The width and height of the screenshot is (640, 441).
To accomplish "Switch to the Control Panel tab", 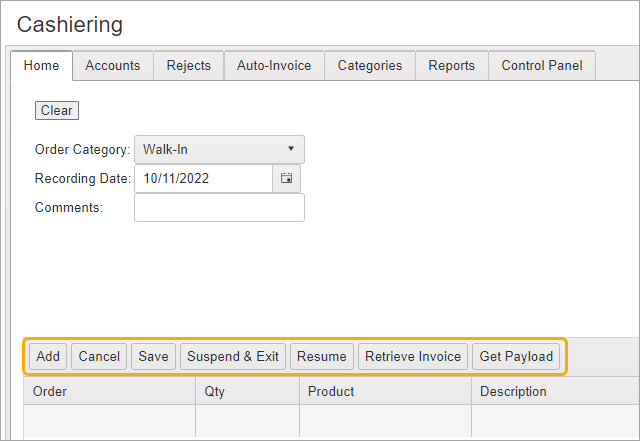I will (x=542, y=65).
